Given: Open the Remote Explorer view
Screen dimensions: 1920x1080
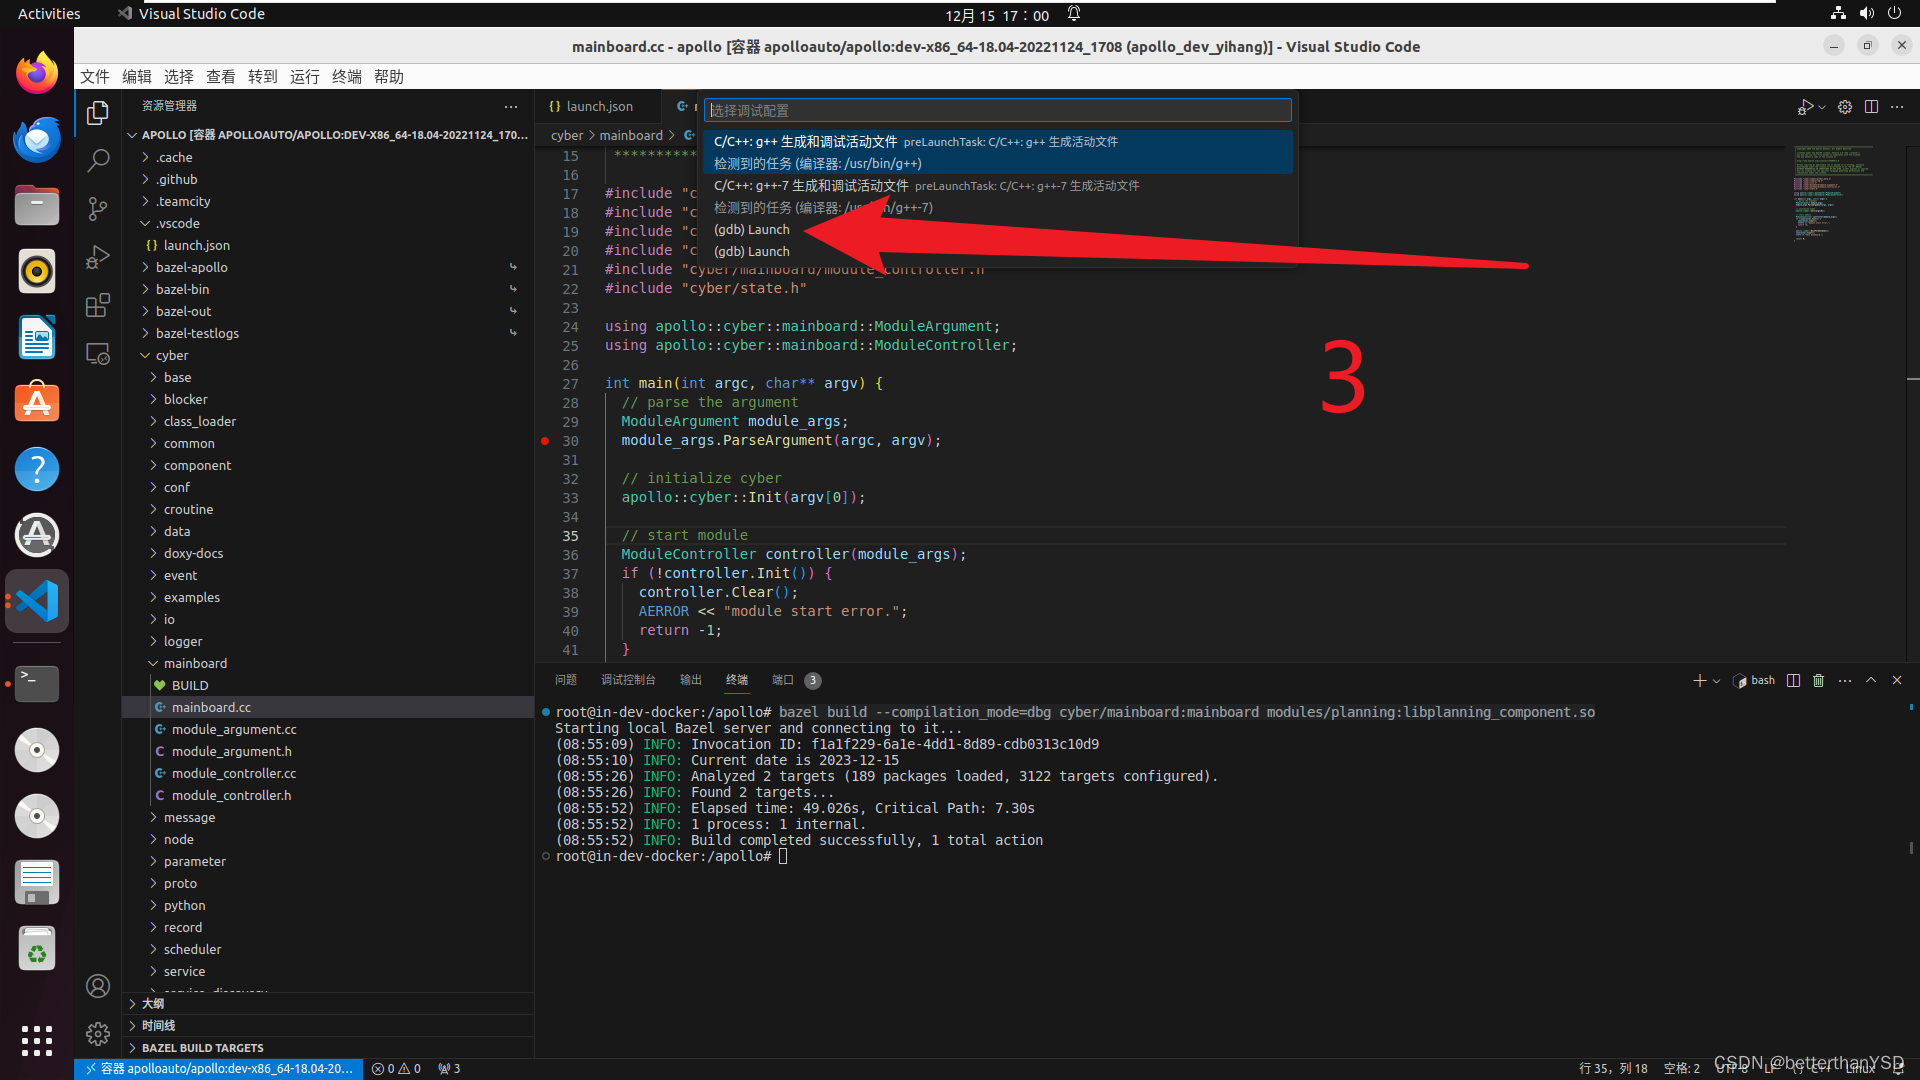Looking at the screenshot, I should [x=98, y=354].
